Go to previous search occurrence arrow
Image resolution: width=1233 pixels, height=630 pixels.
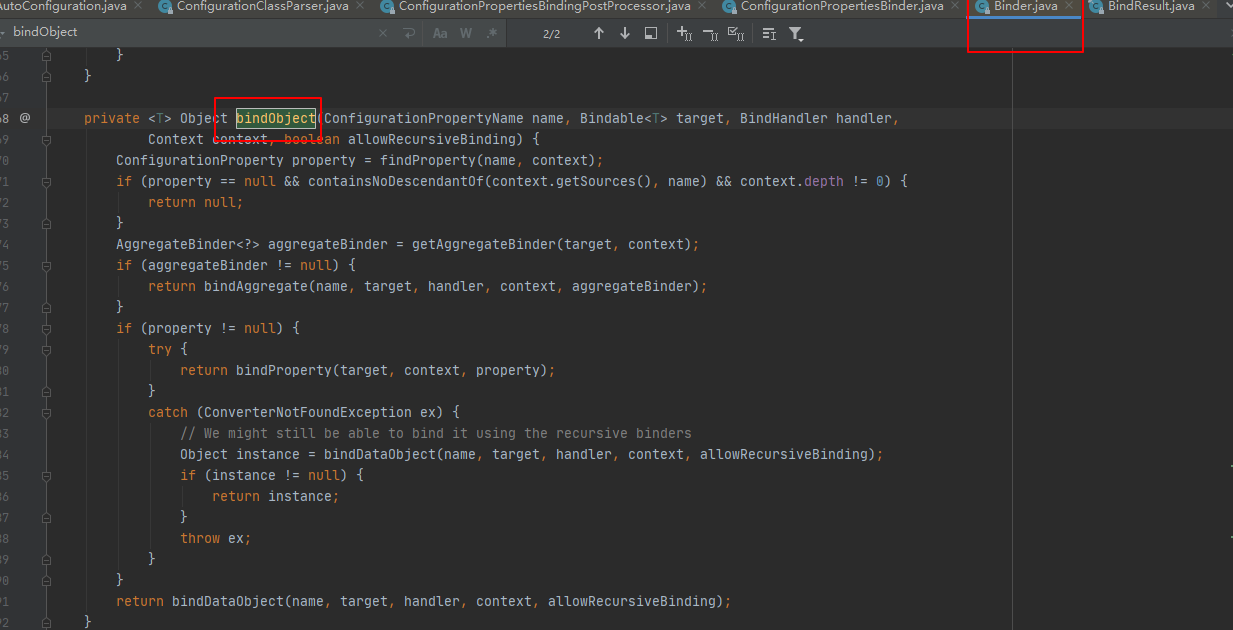(599, 33)
